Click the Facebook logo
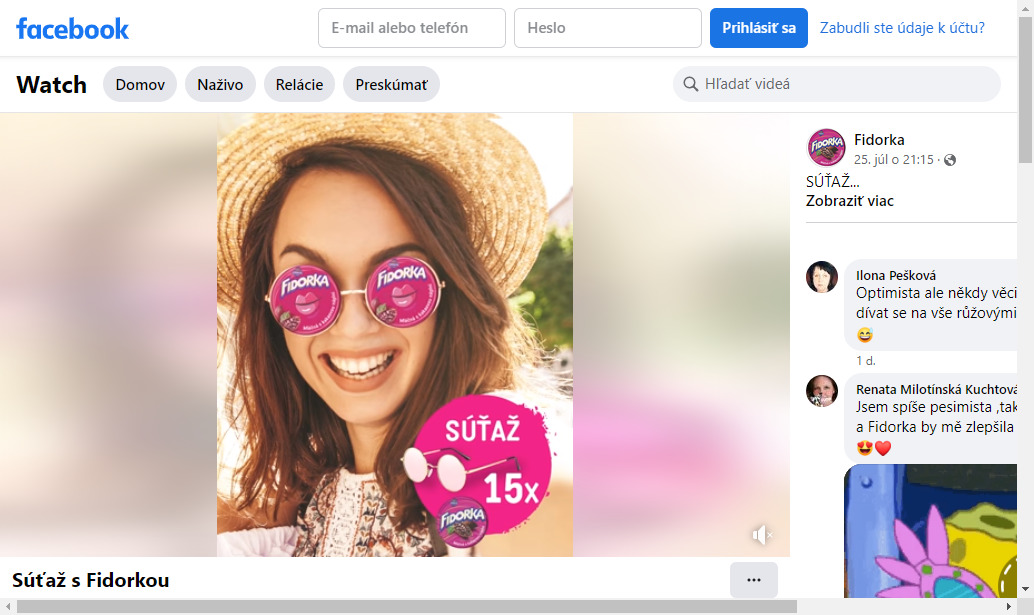1034x615 pixels. [x=73, y=28]
